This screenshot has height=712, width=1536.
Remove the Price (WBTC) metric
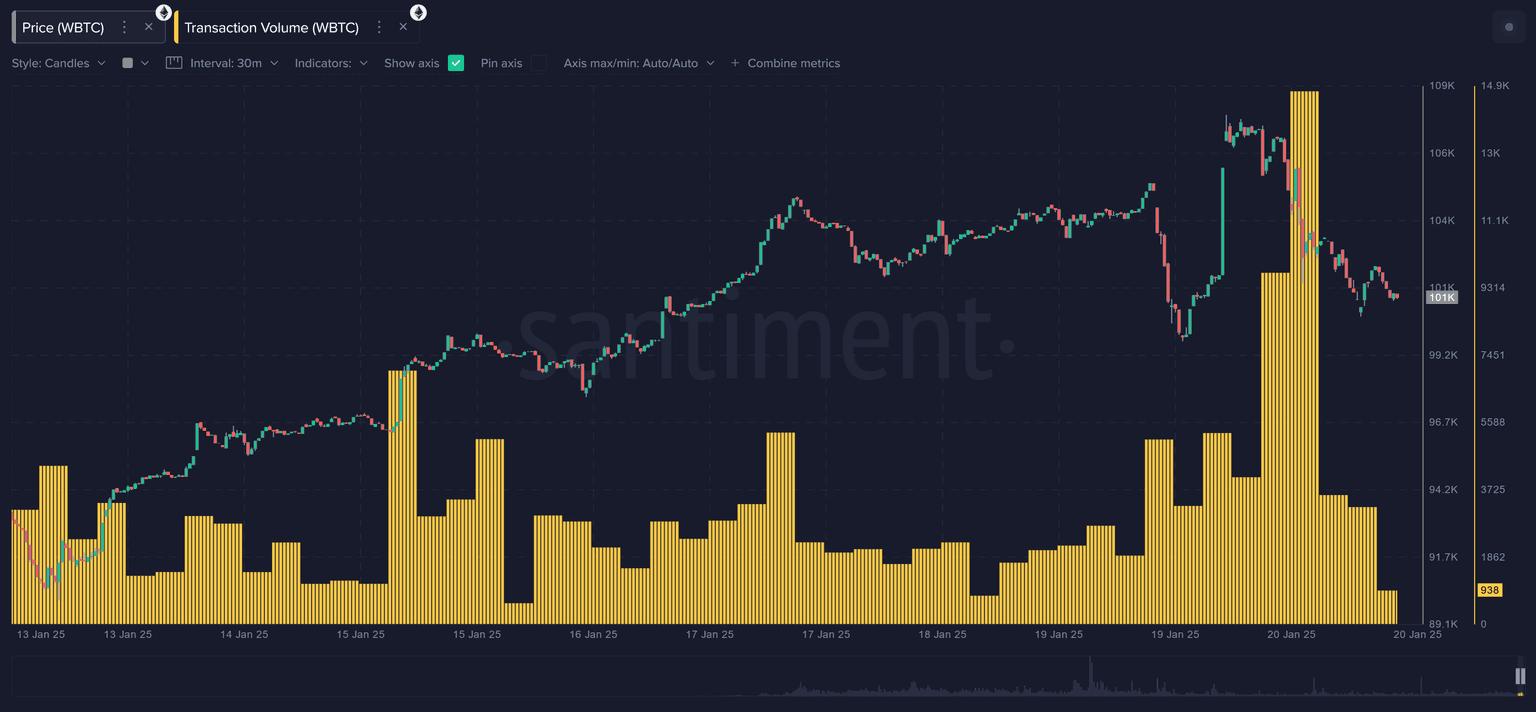(149, 27)
